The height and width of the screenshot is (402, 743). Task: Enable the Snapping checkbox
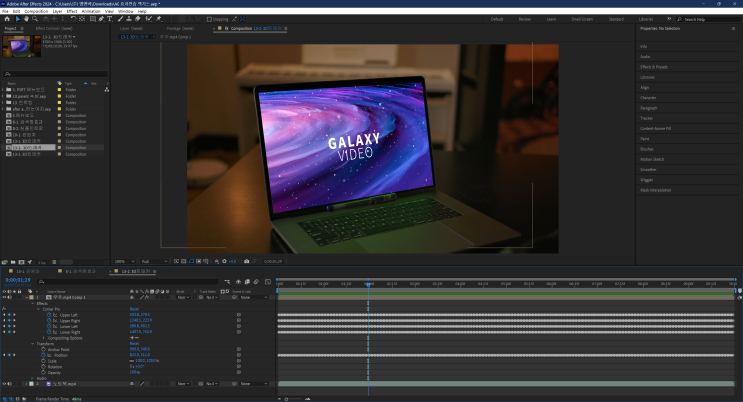click(208, 18)
